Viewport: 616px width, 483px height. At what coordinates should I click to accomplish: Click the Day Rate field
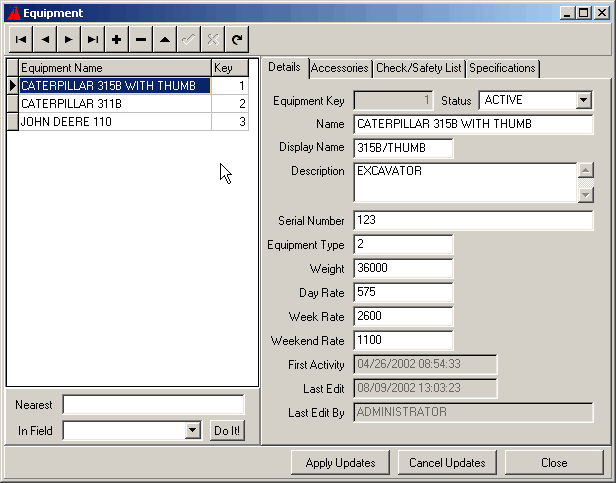tap(403, 292)
